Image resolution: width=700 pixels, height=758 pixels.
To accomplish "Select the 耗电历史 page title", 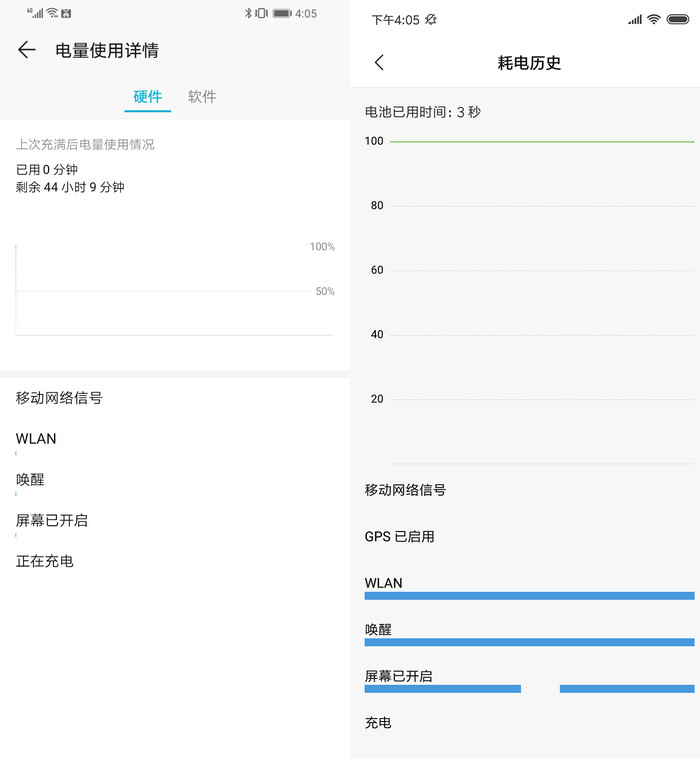I will click(x=529, y=63).
